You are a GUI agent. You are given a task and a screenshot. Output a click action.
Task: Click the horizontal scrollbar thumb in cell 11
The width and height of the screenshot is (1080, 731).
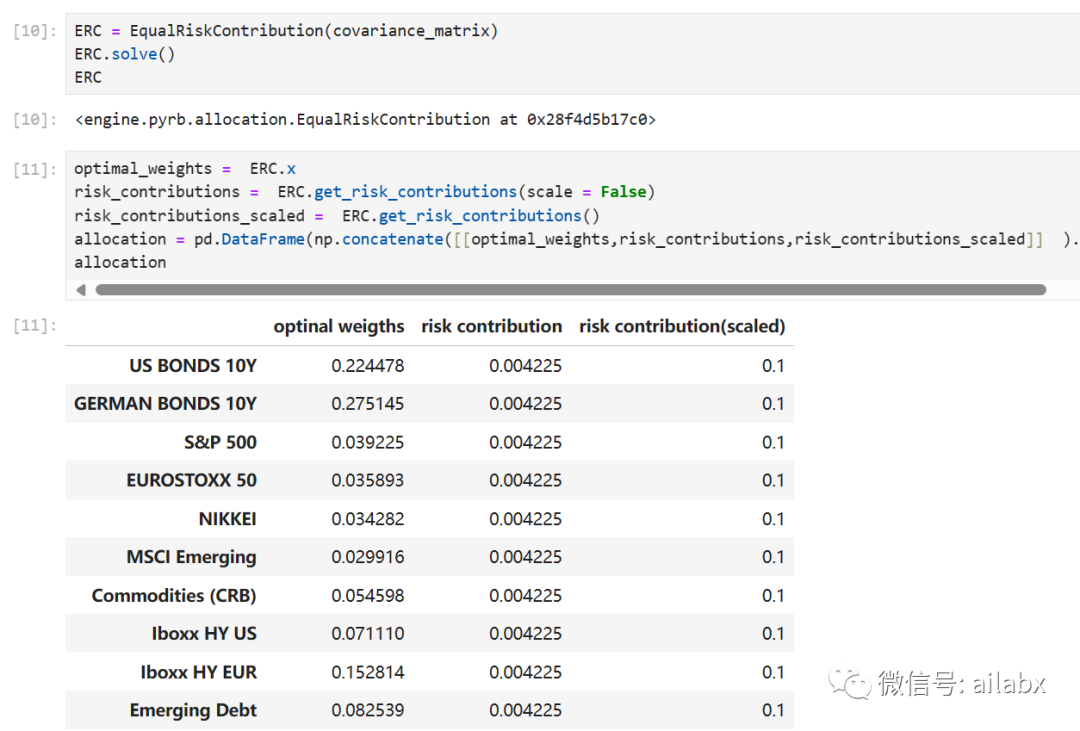pos(570,290)
